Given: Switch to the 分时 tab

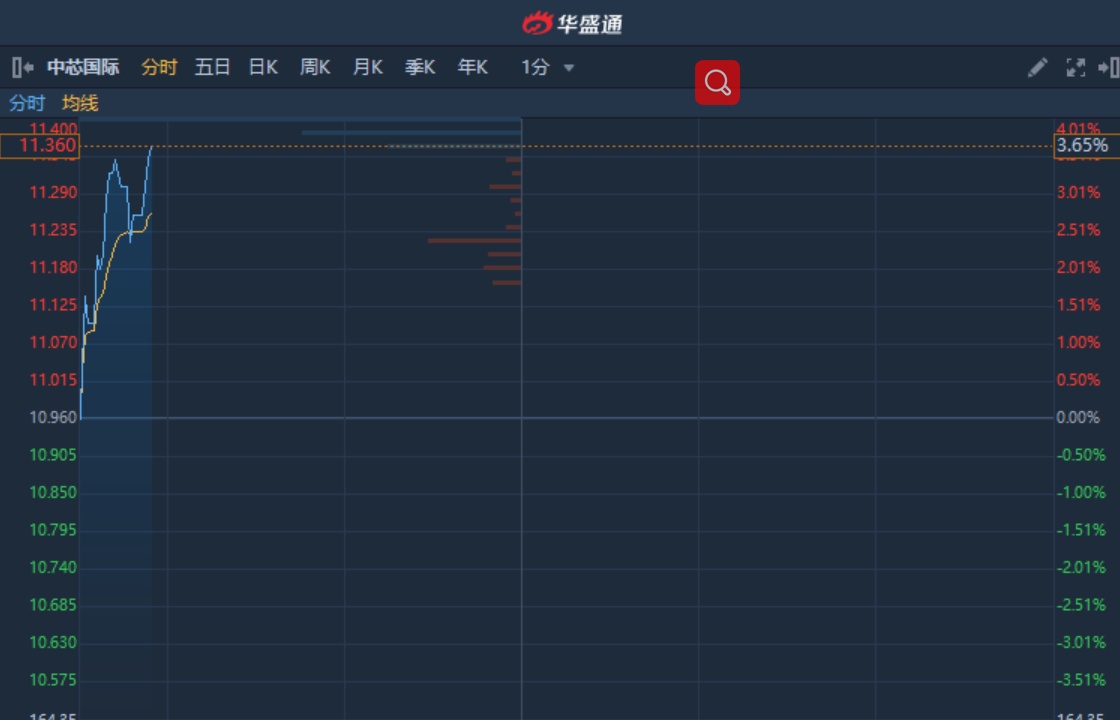Looking at the screenshot, I should [x=159, y=67].
